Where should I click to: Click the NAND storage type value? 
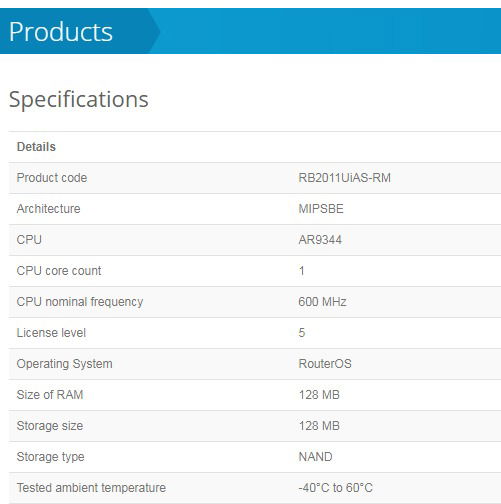tap(315, 457)
